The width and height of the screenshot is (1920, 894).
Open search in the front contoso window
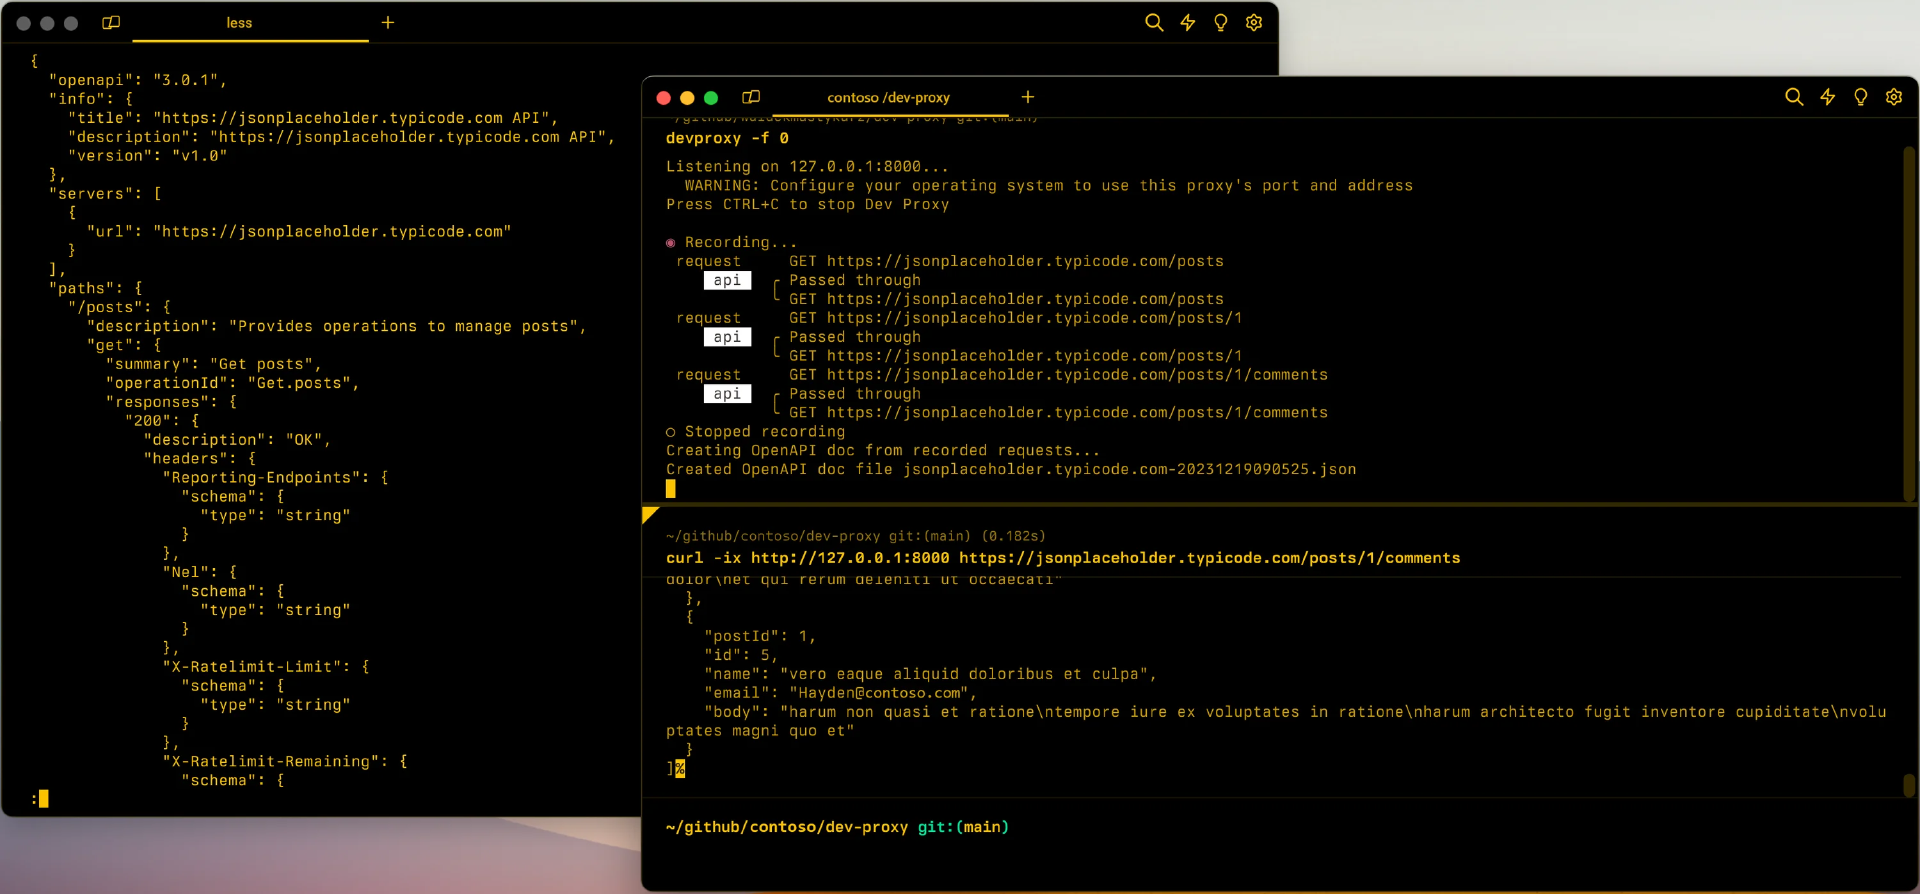click(1794, 97)
